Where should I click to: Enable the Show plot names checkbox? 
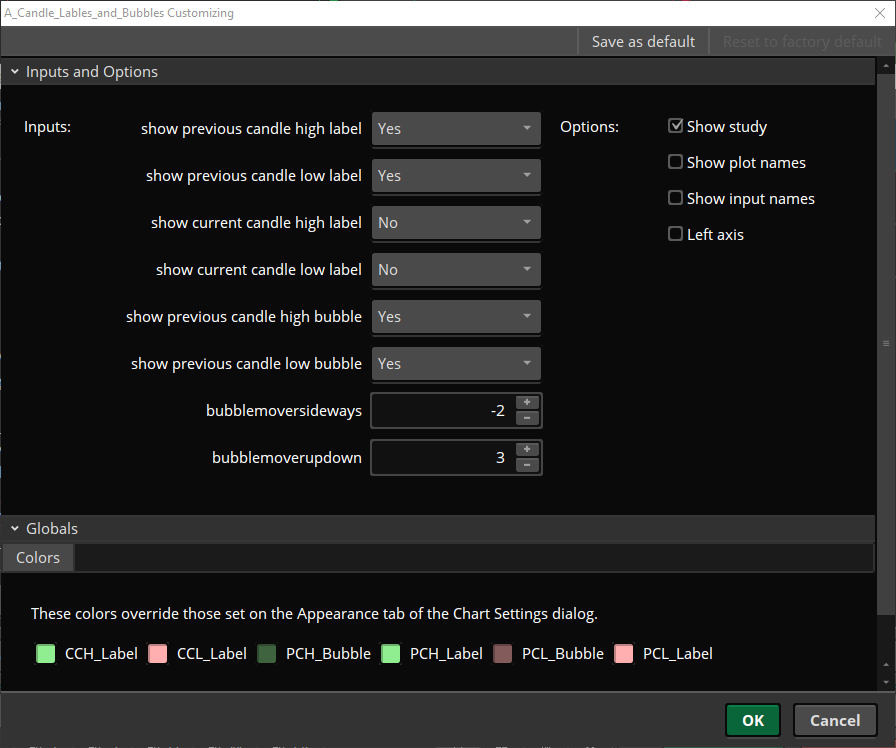coord(675,162)
